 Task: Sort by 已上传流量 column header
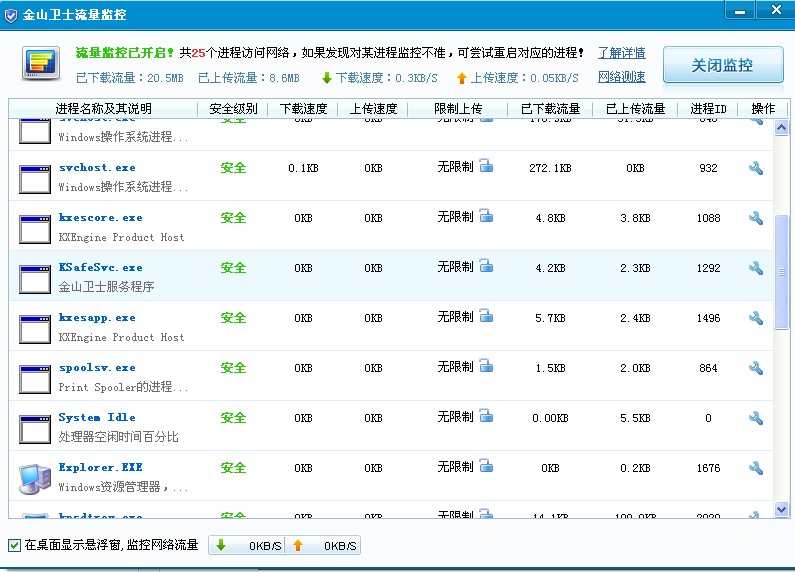635,109
